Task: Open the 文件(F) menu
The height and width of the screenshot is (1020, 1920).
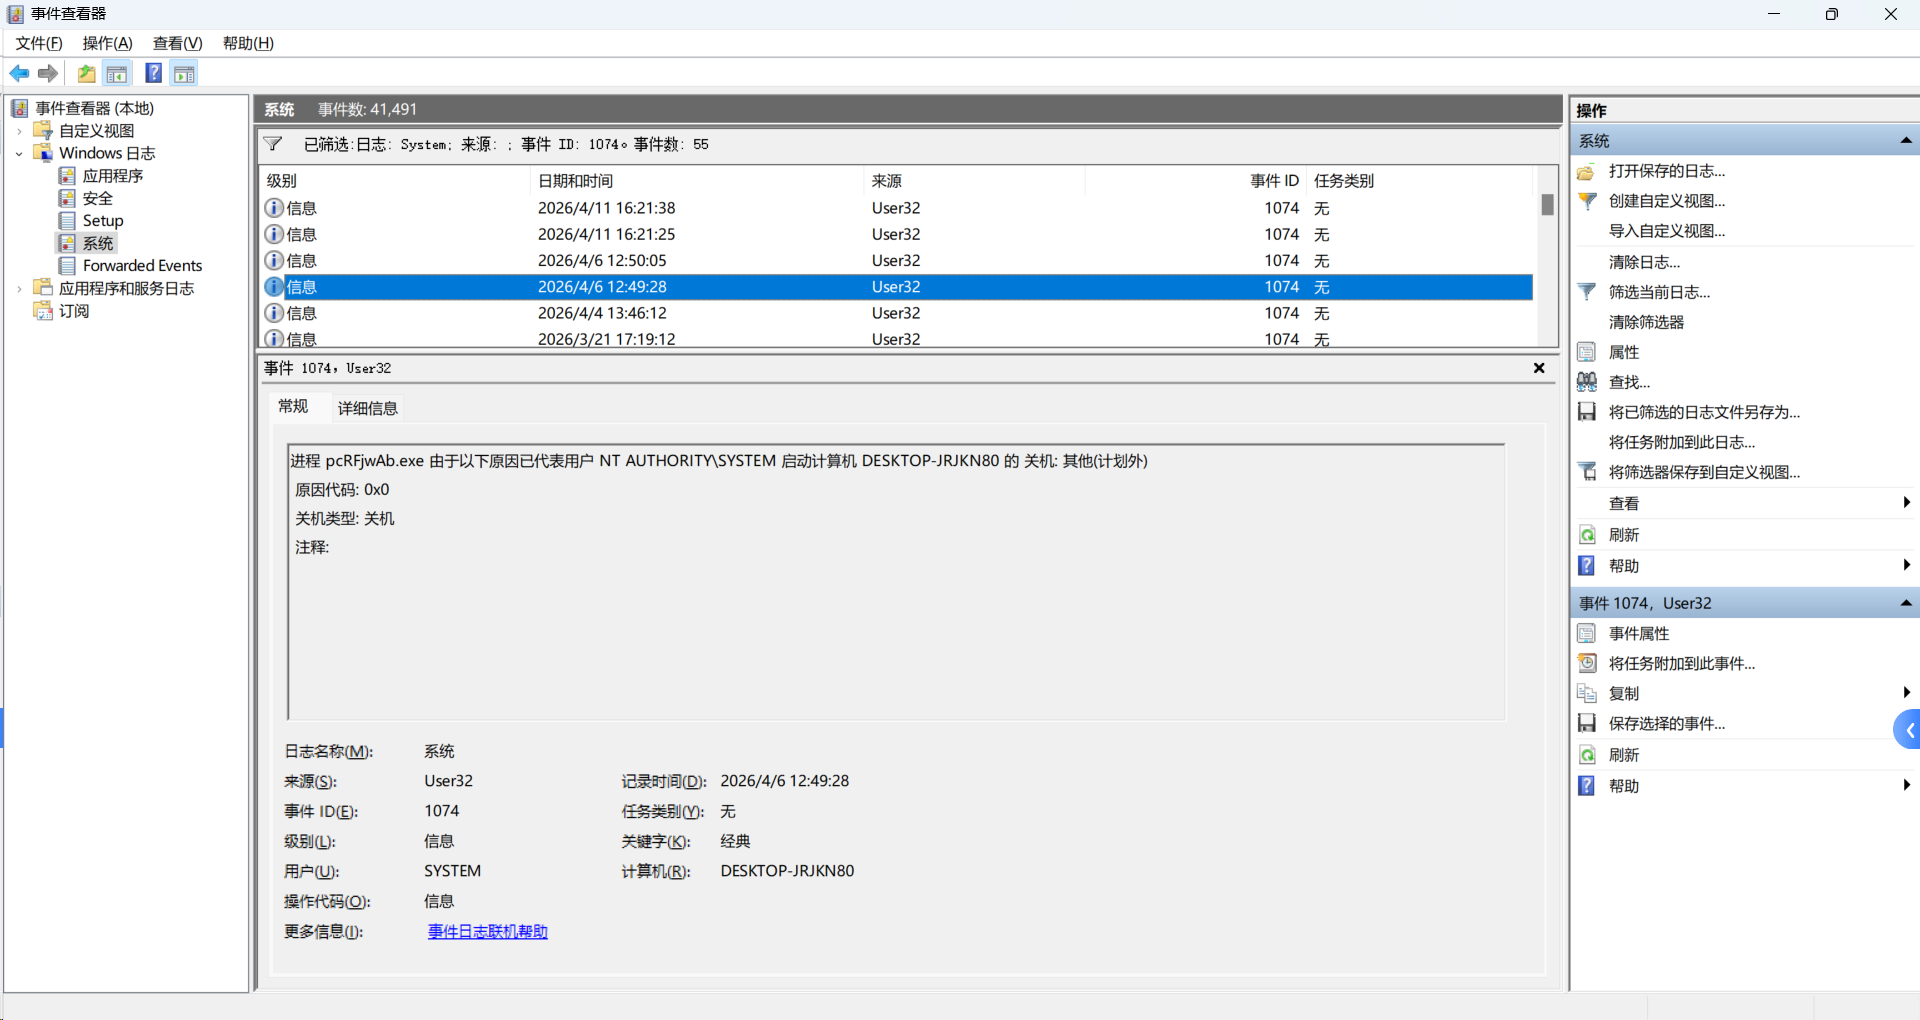Action: tap(39, 43)
